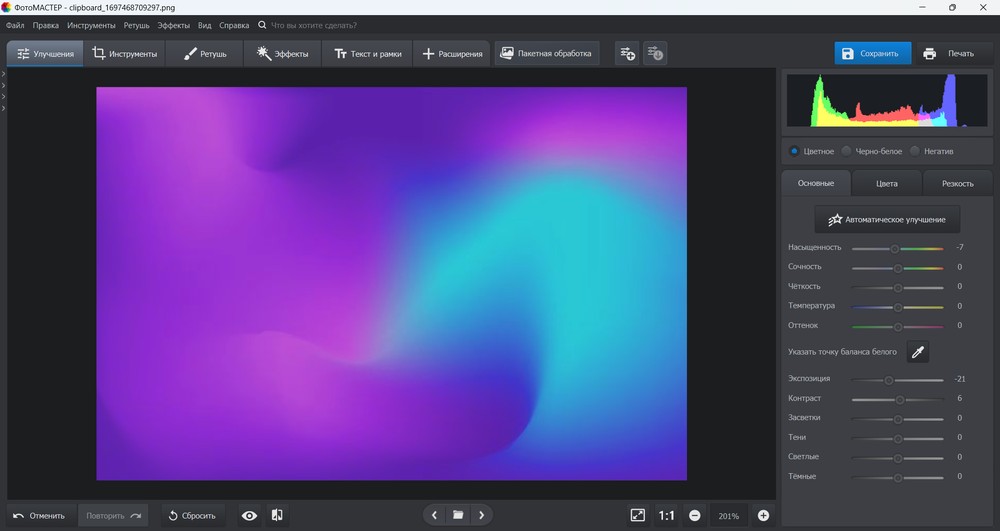
Task: Click the Автоматическое улучшение button
Action: tap(887, 219)
